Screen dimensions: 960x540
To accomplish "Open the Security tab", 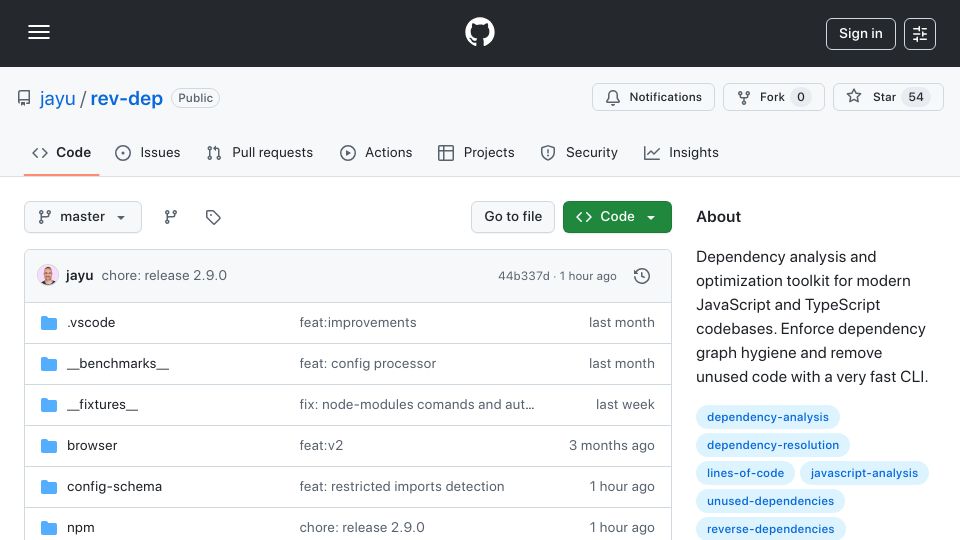I will pos(579,152).
